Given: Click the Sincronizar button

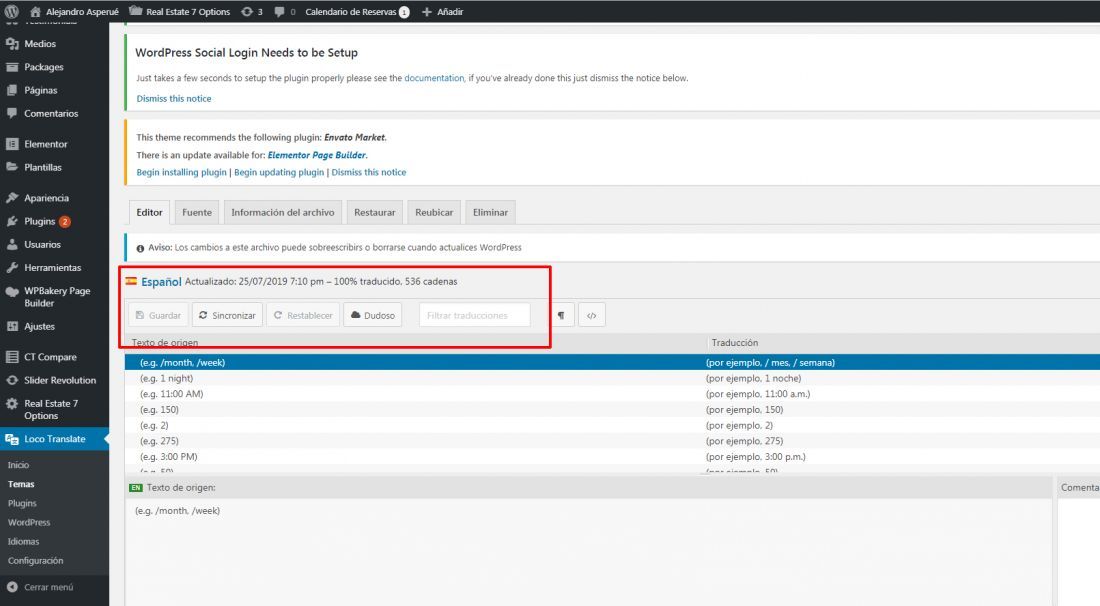Looking at the screenshot, I should tap(227, 315).
